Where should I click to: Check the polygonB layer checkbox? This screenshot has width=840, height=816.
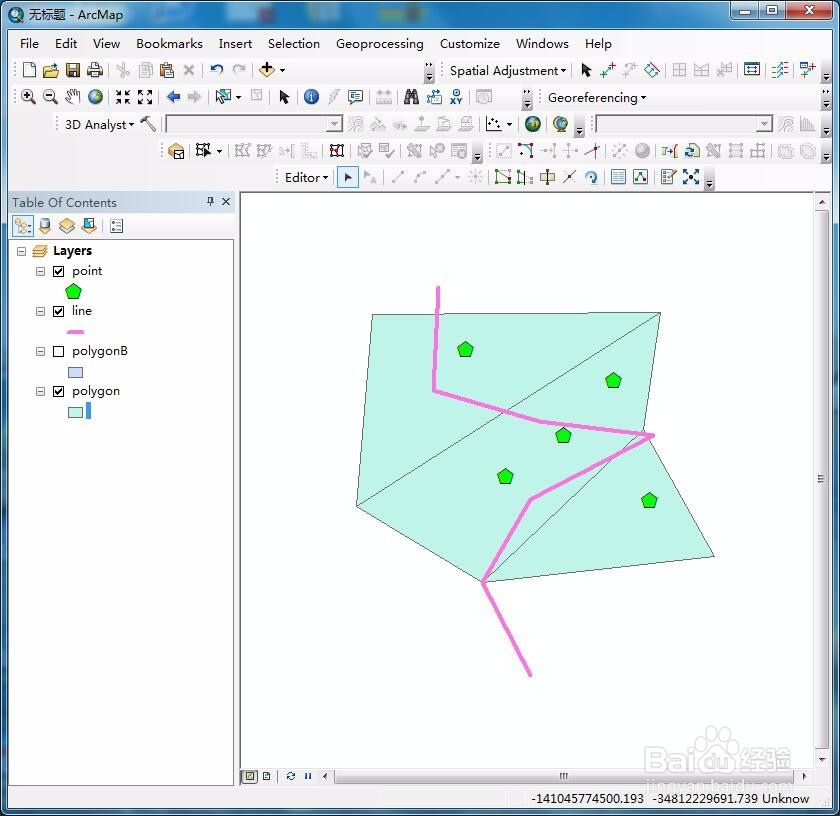[58, 351]
